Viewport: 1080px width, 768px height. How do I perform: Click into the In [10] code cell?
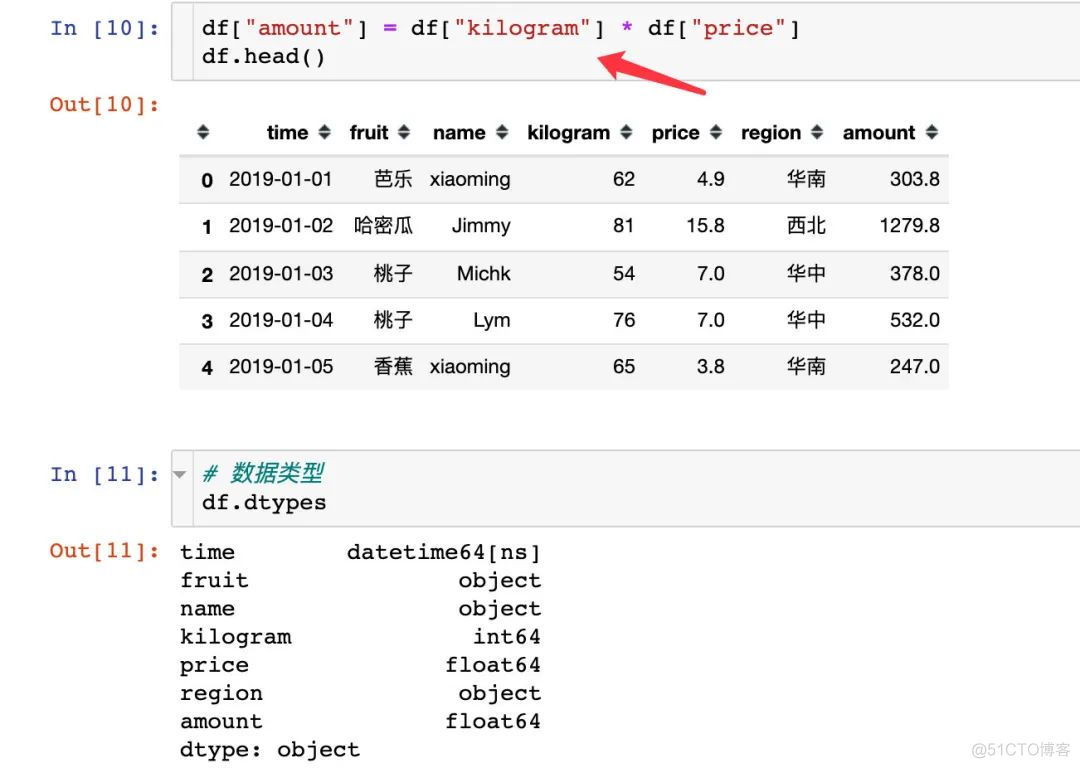[625, 42]
